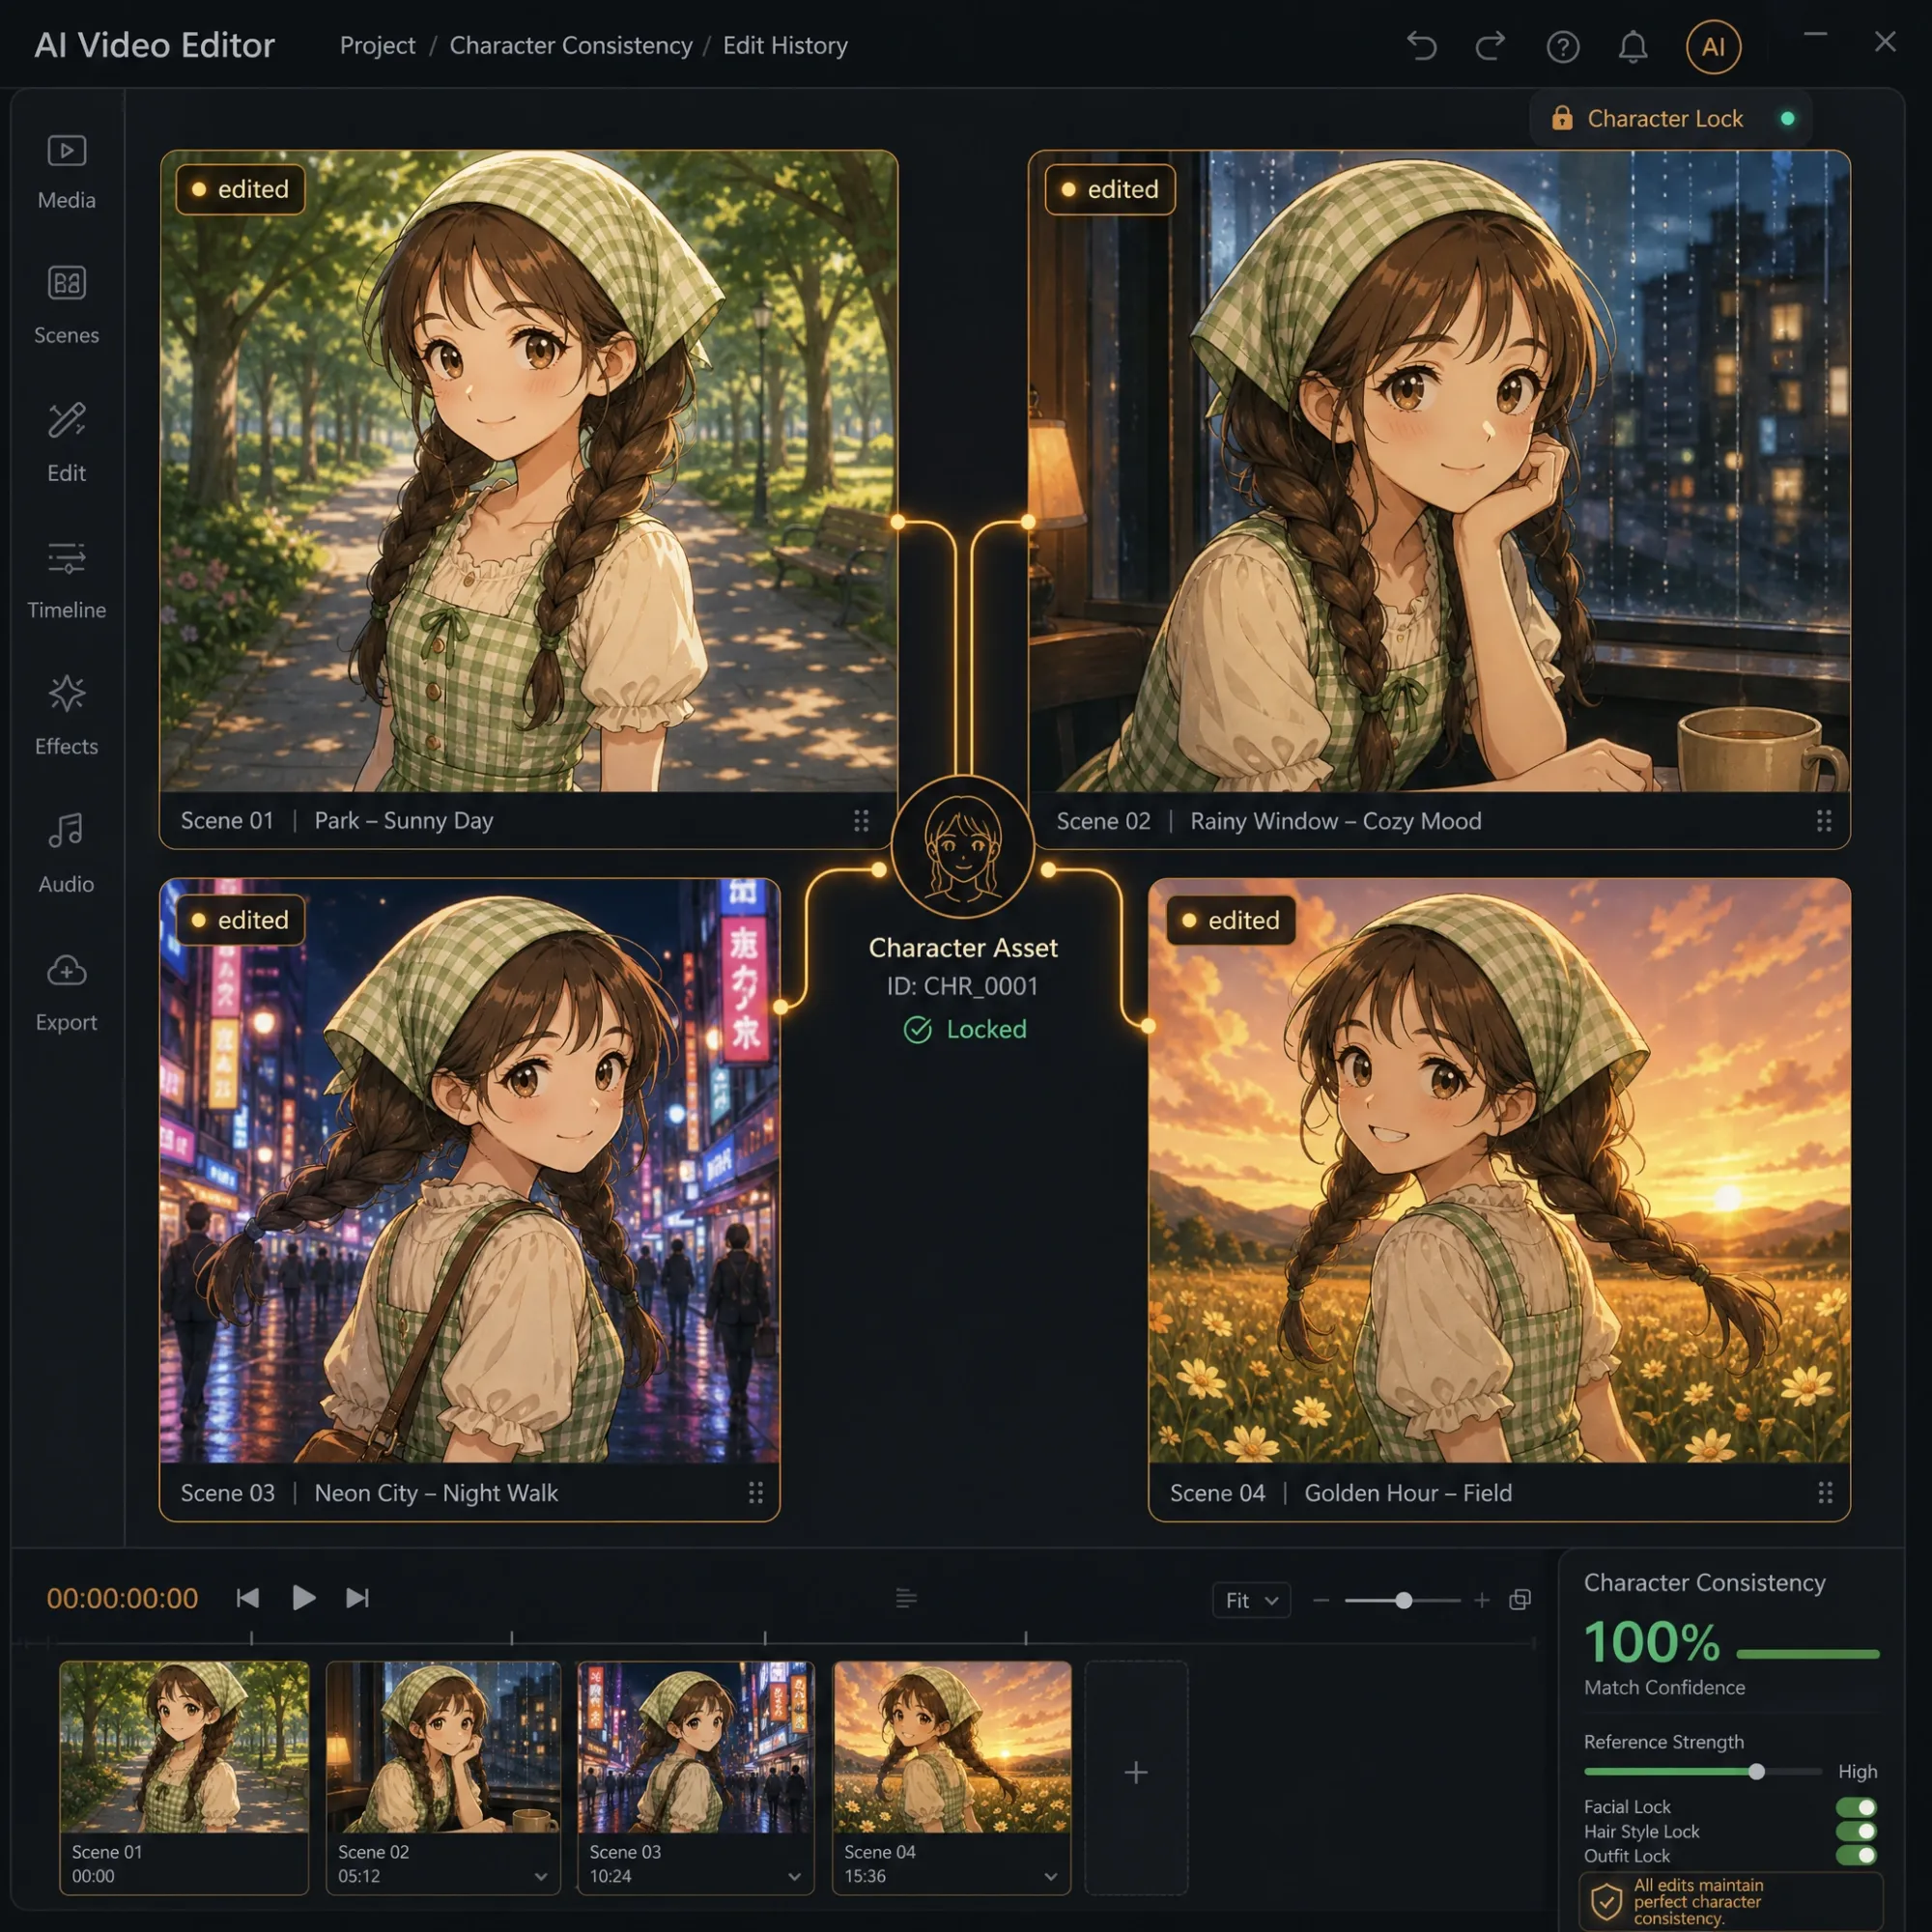Click edited badge on Scene 03
Screen dimensions: 1932x1932
[240, 920]
